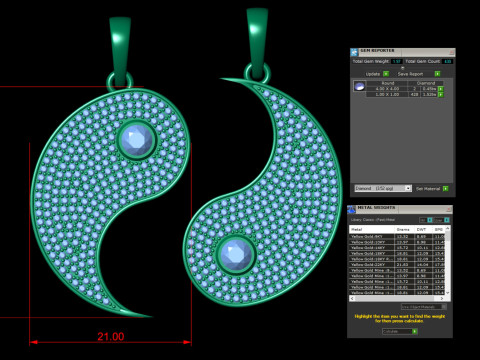Viewport: 480px width, 360px height.
Task: Click the second teal button at panel's right edge
Action: (447, 220)
